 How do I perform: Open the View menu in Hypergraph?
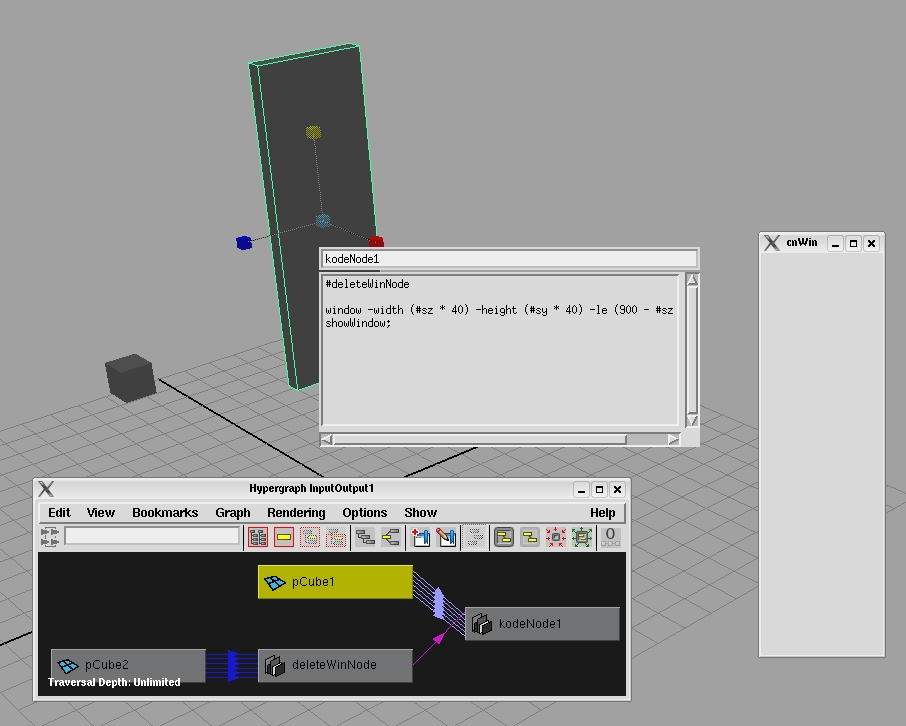pos(101,513)
